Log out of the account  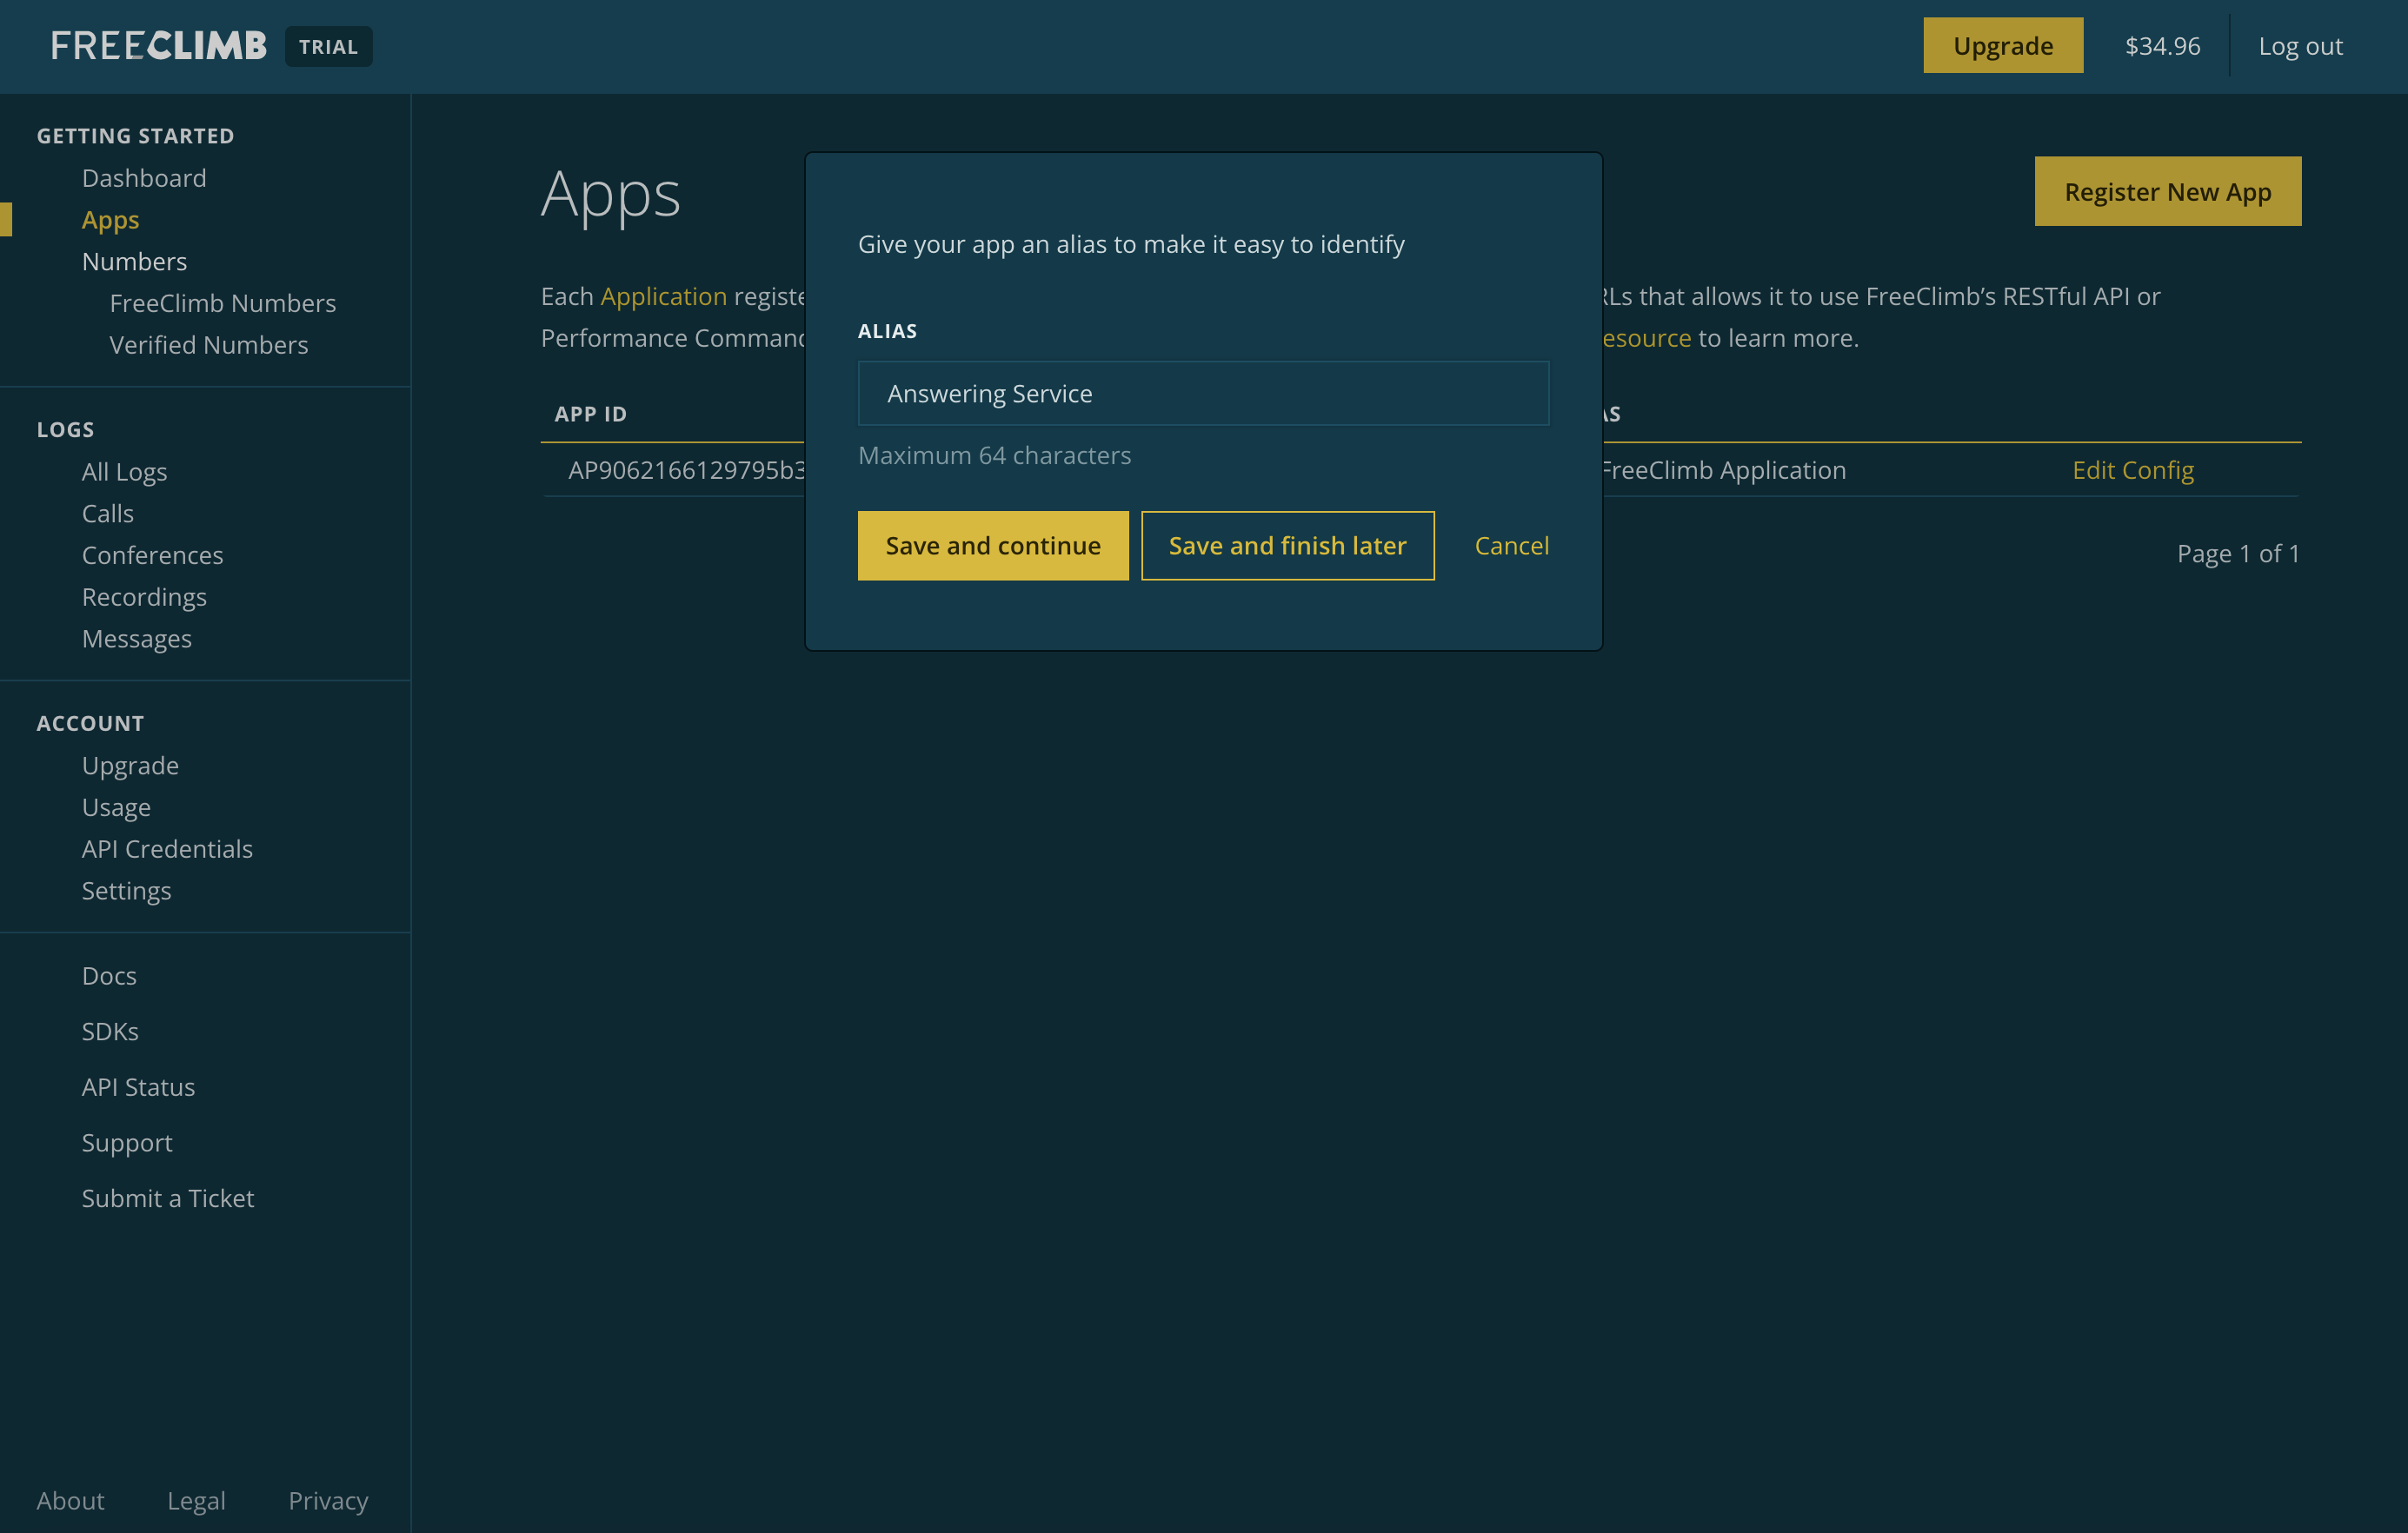2300,46
